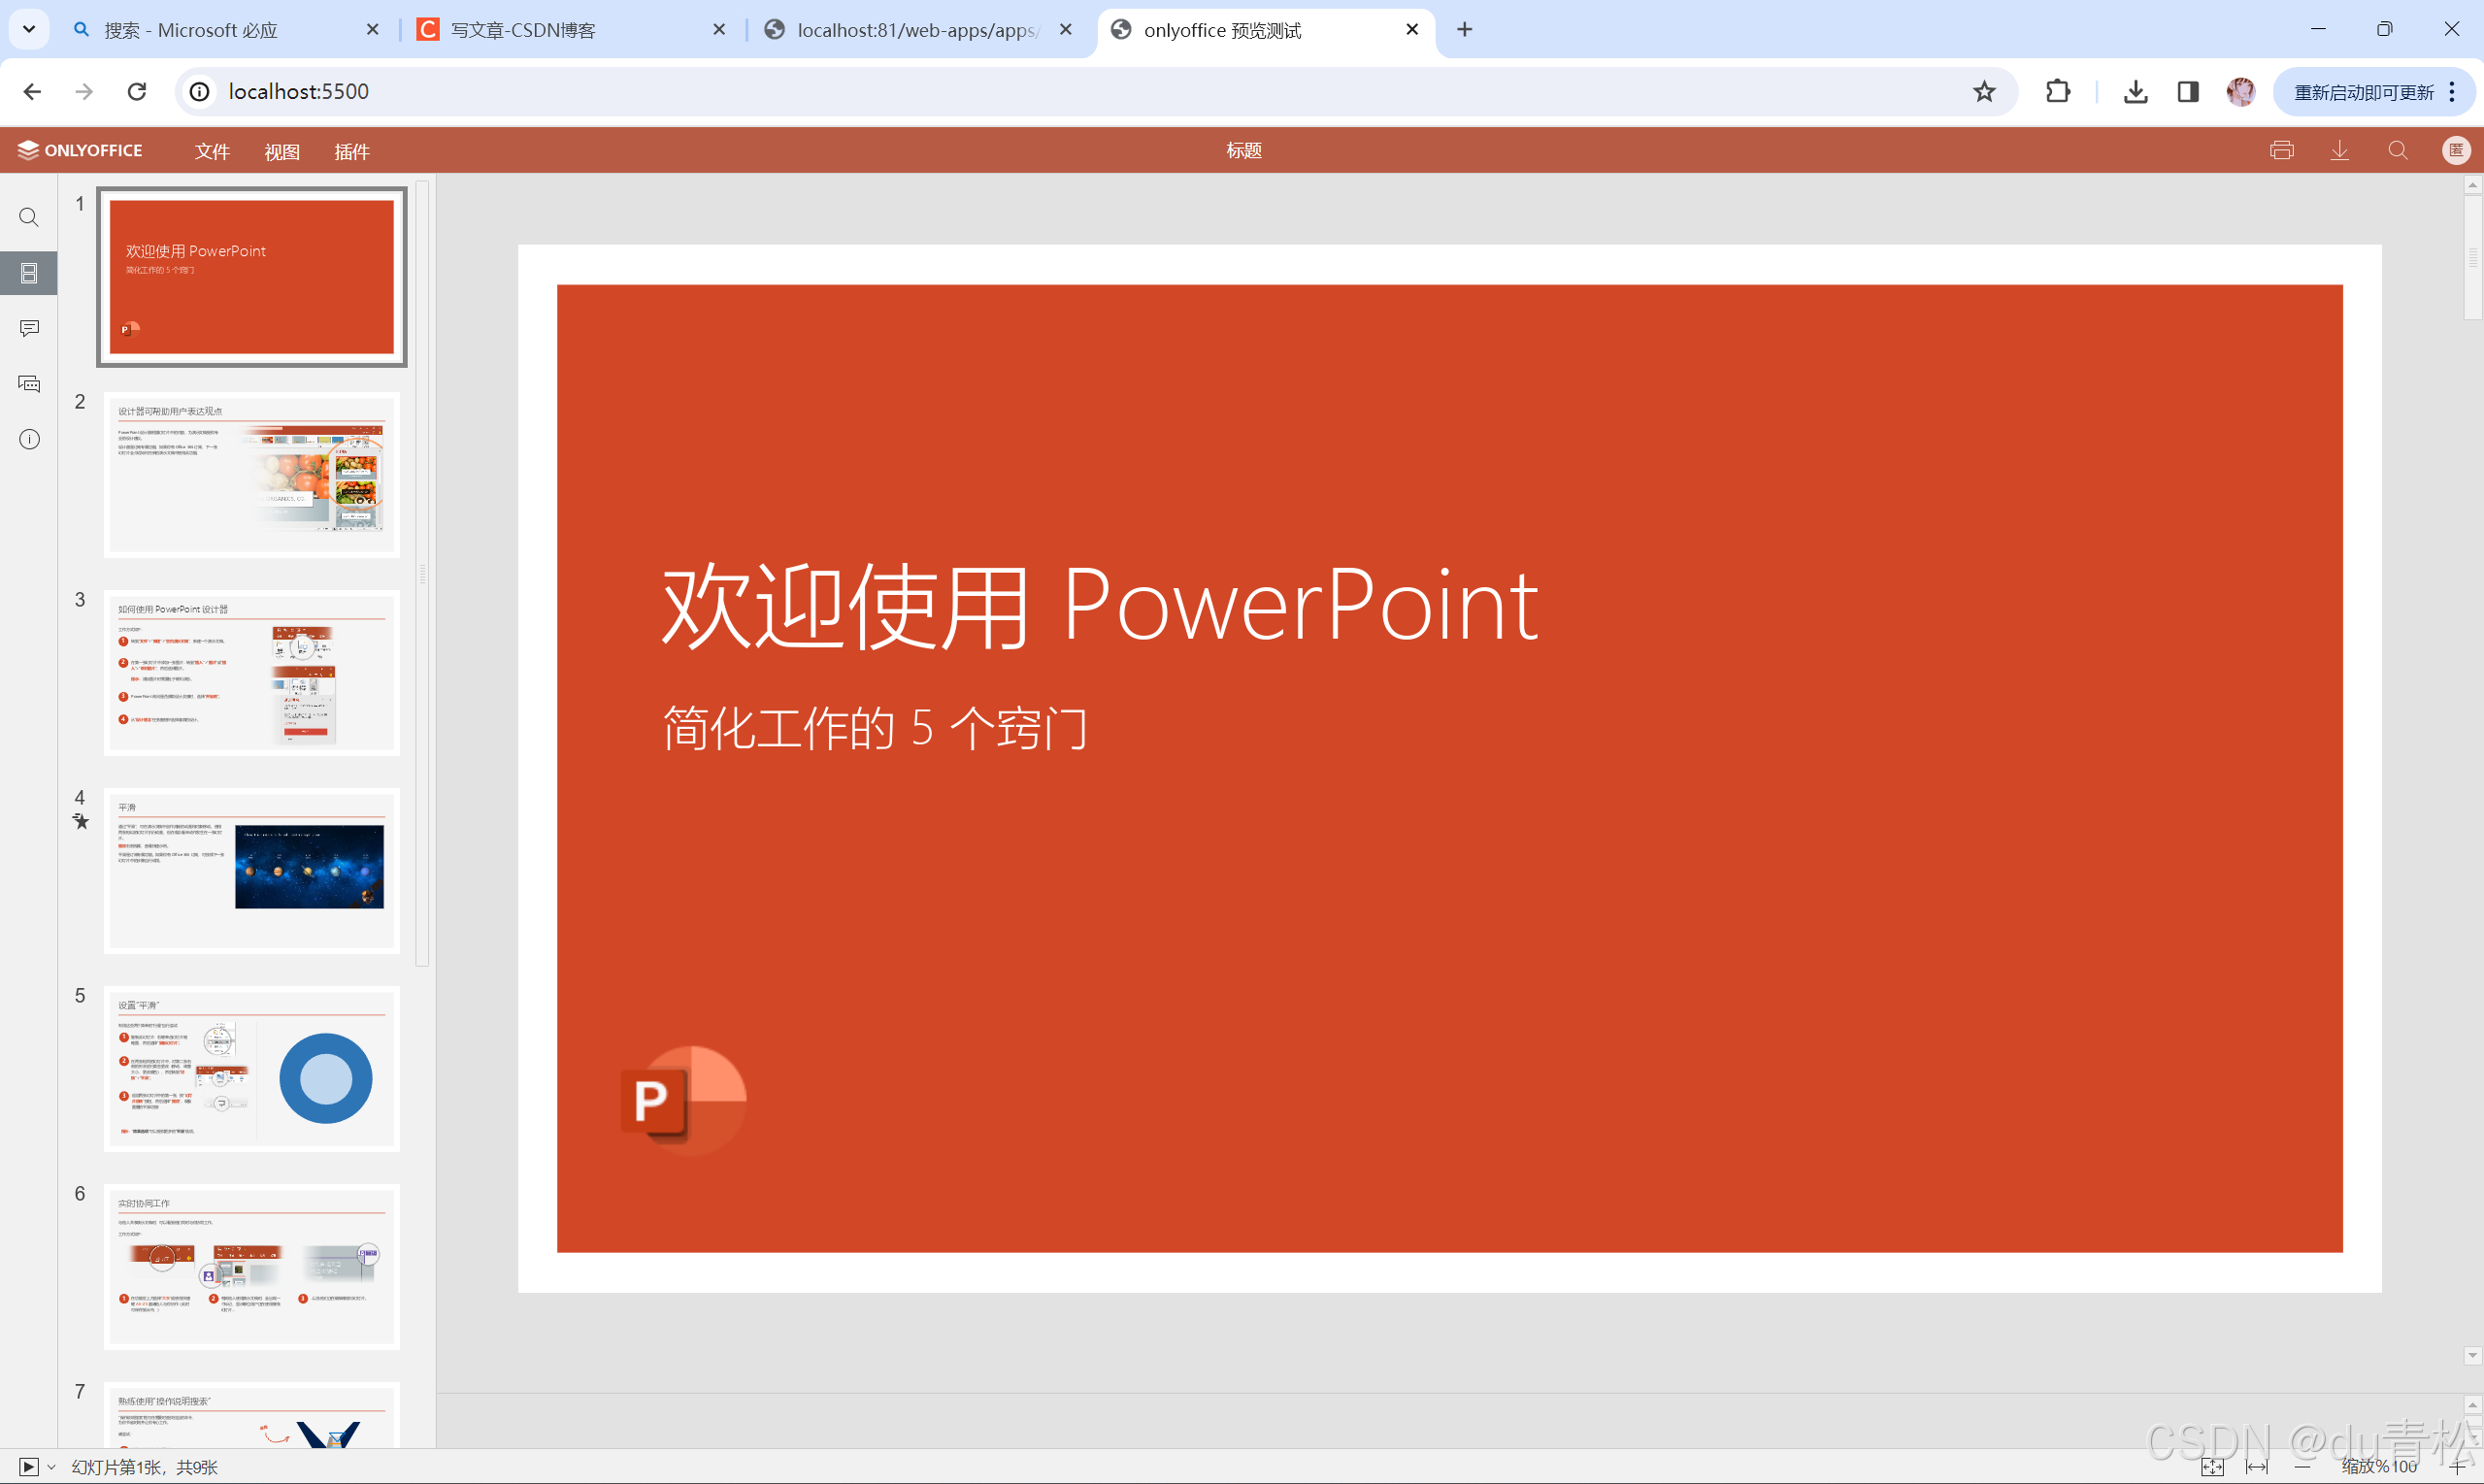The width and height of the screenshot is (2484, 1484).
Task: Open the 插件 menu
Action: 352,151
